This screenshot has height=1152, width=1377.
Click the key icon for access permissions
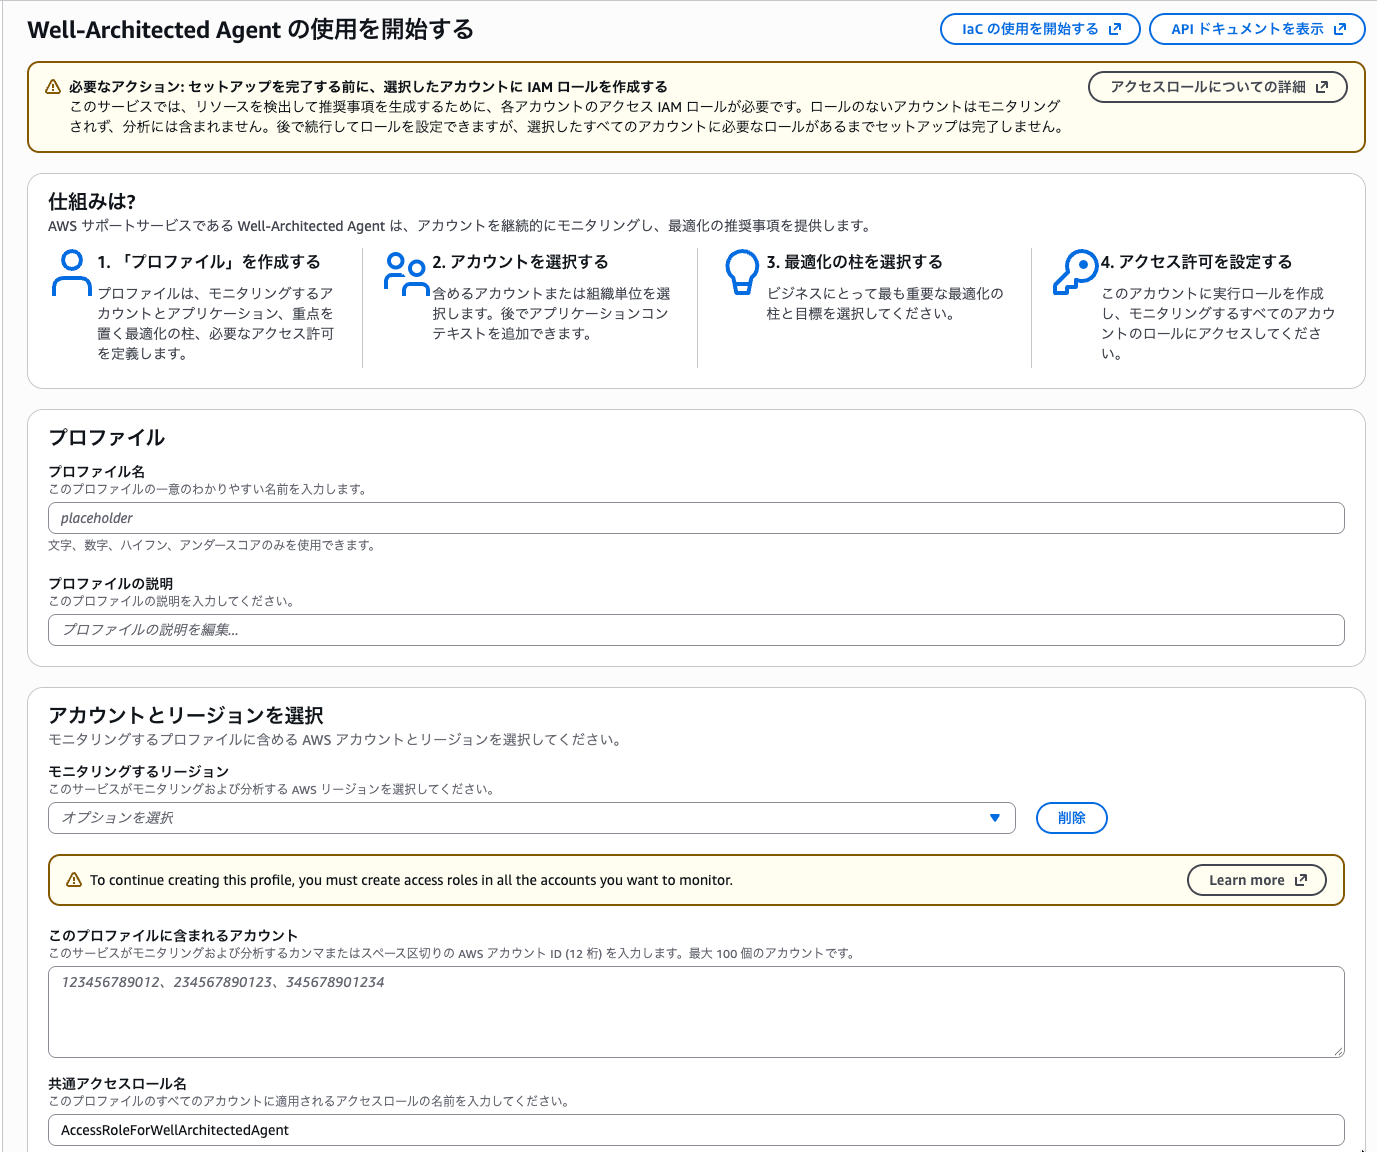[1076, 272]
